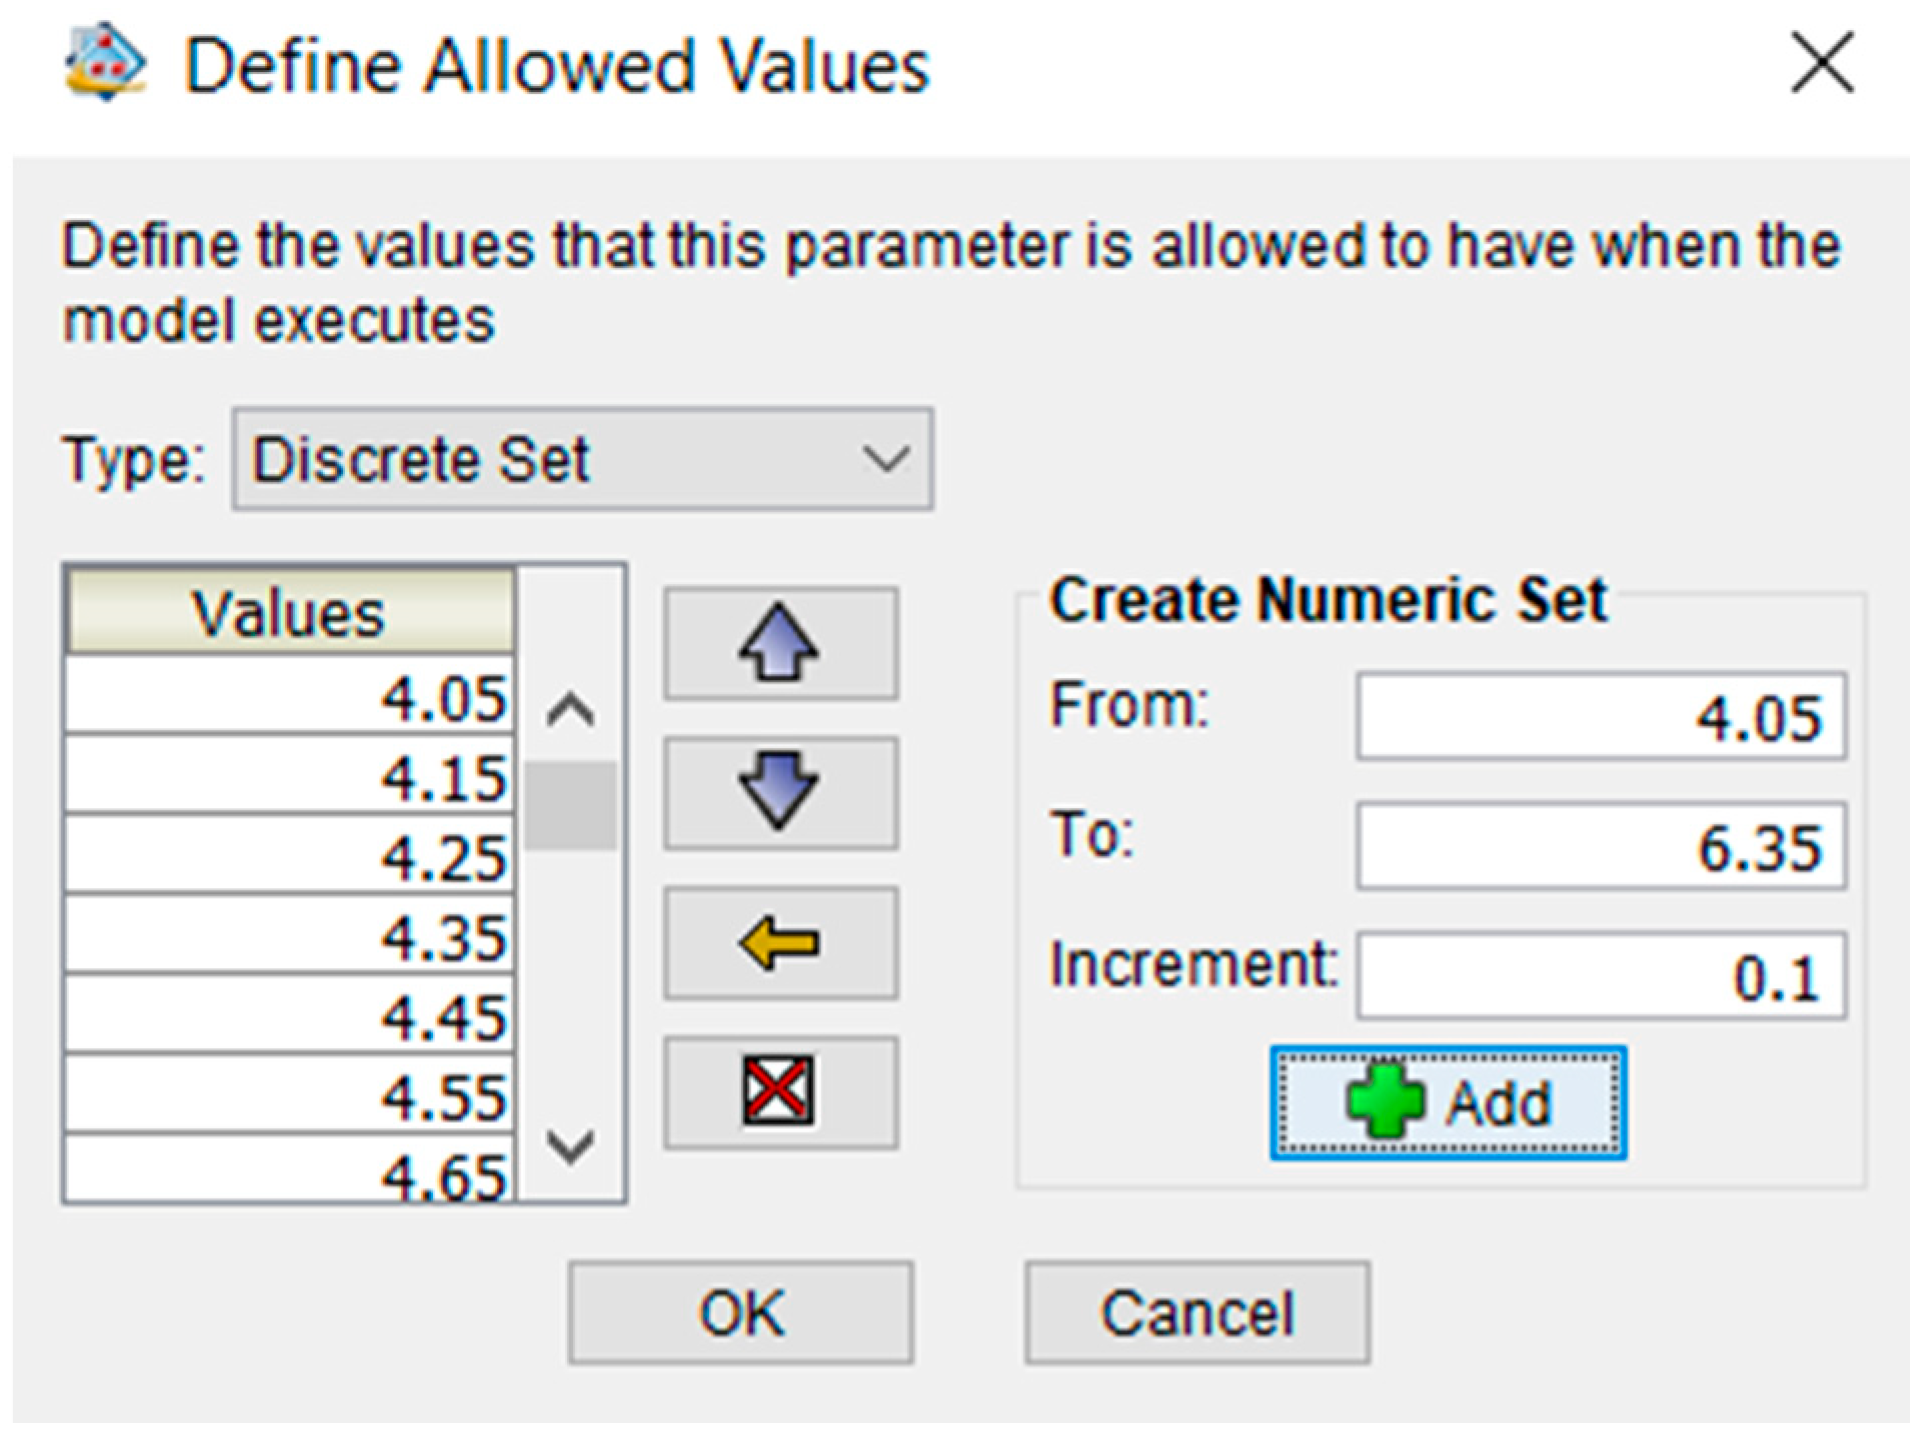Click the Increment field containing 0.1

[1600, 976]
